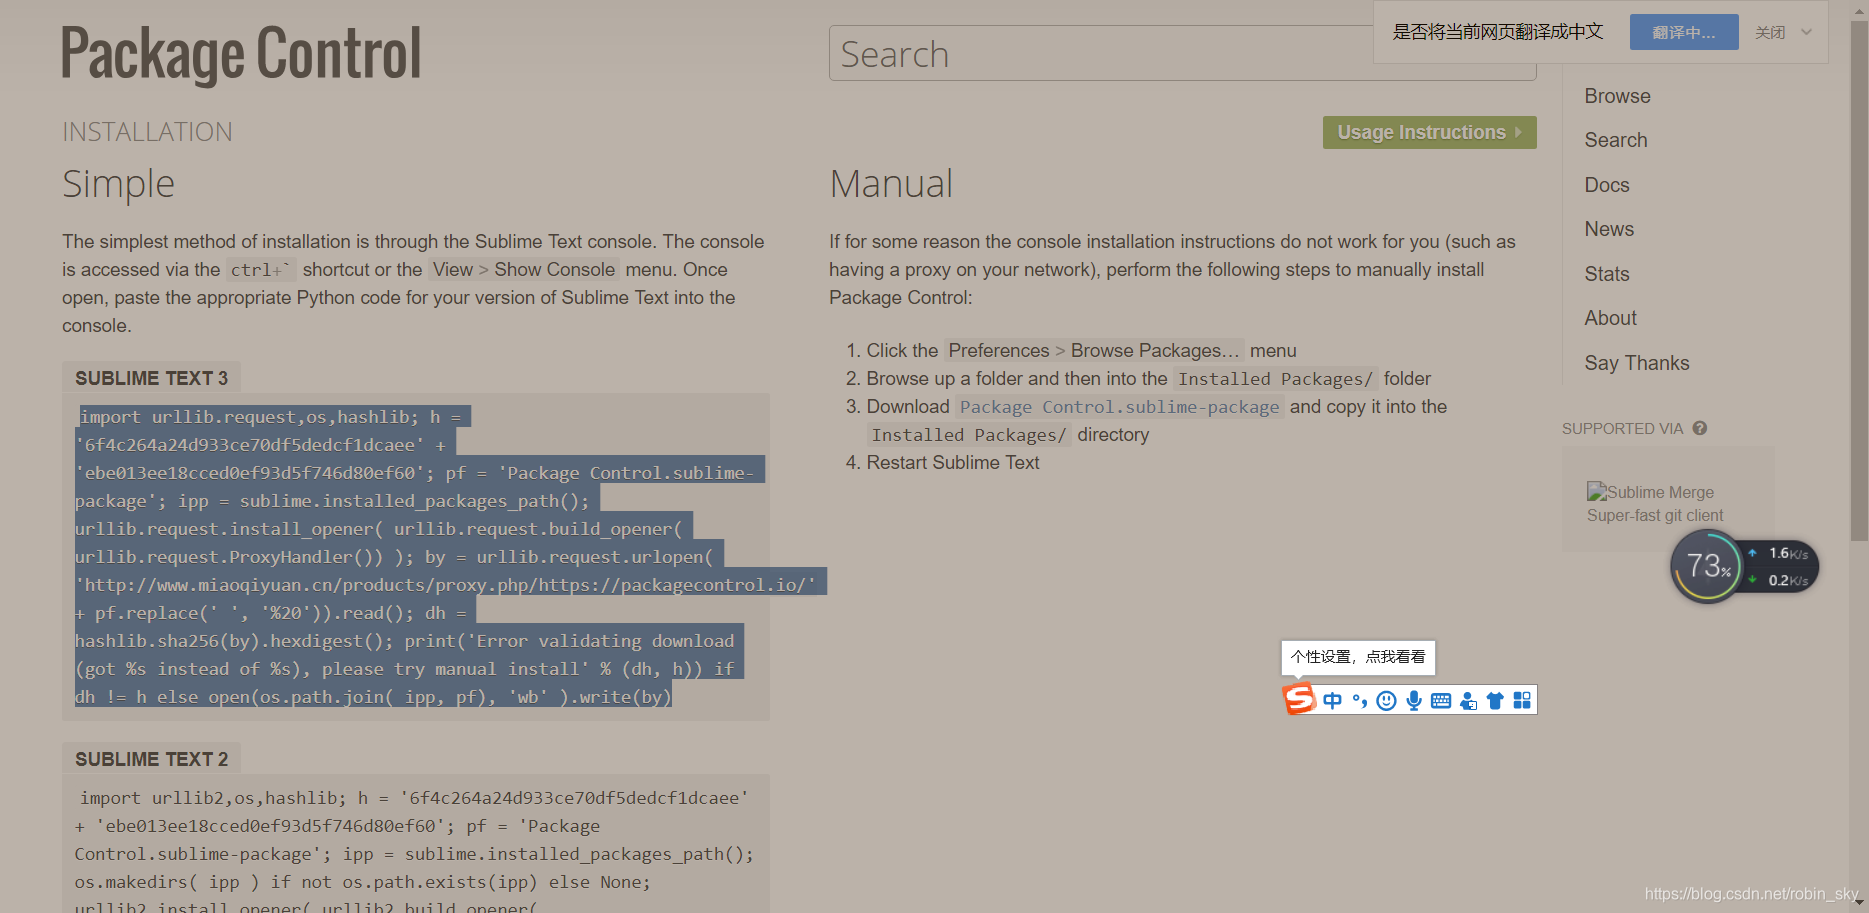Open the Usage Instructions button
Viewport: 1869px width, 913px height.
pos(1429,132)
